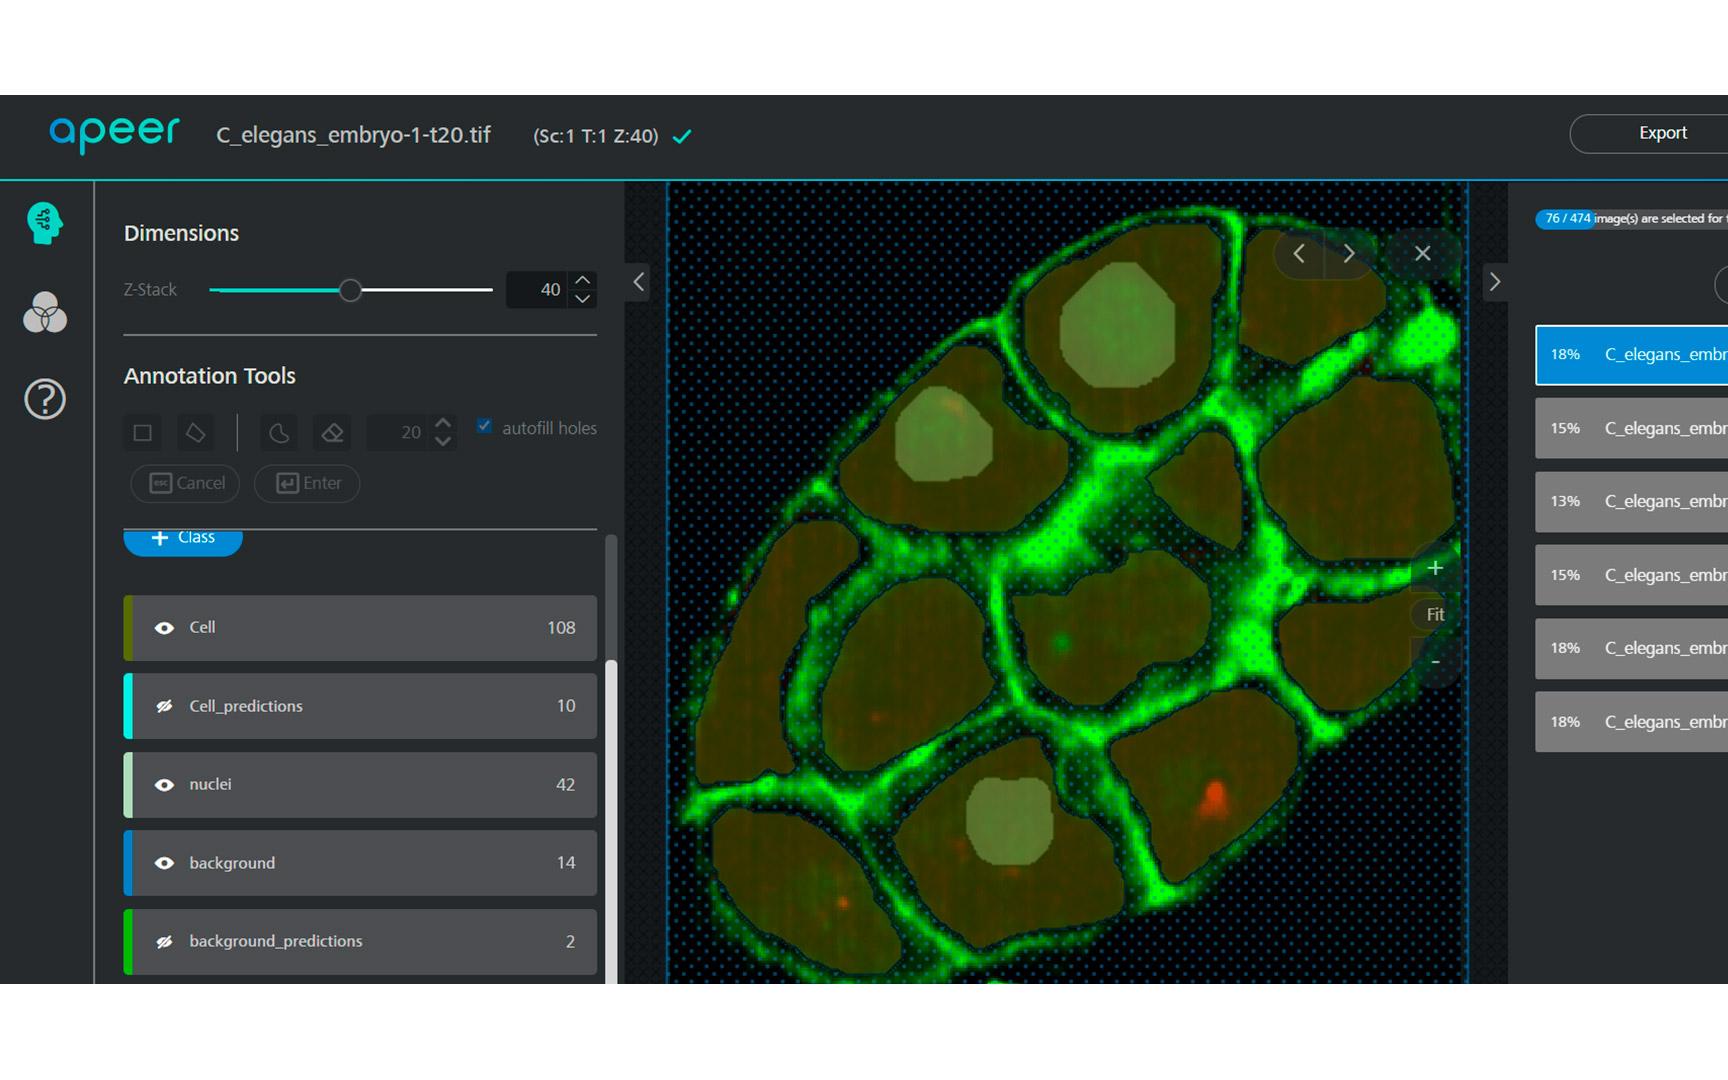This screenshot has height=1080, width=1728.
Task: Click the file name C_elegans_embryo-1-t20.tif
Action: (353, 135)
